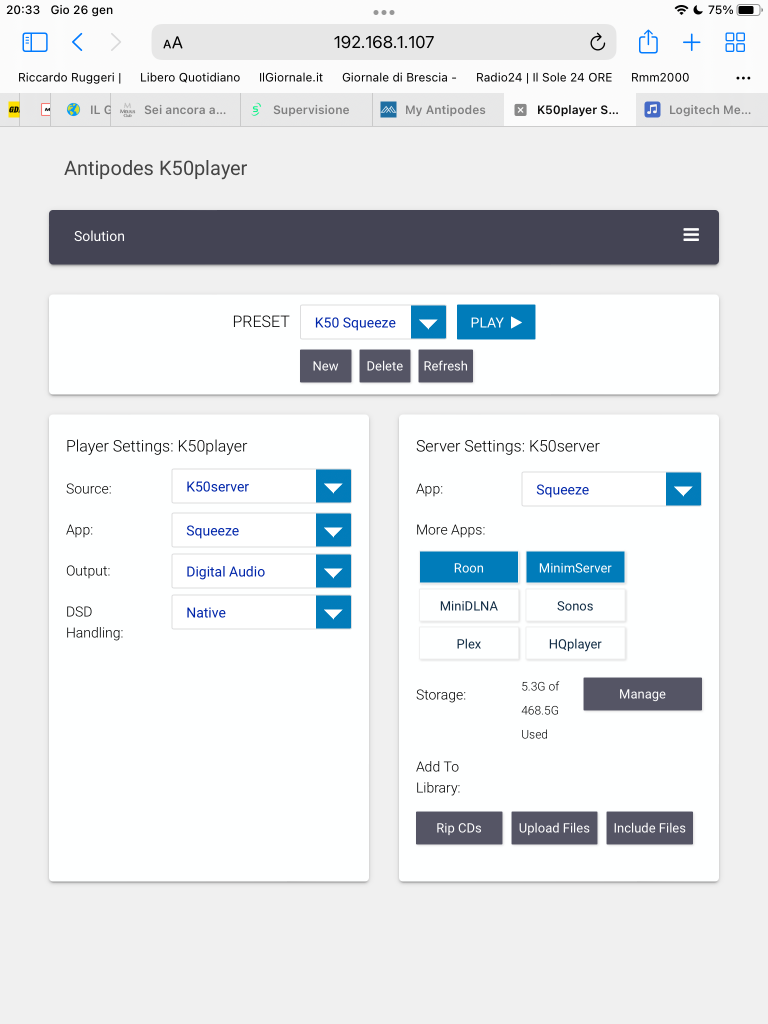Open a new tab with plus

tap(692, 42)
